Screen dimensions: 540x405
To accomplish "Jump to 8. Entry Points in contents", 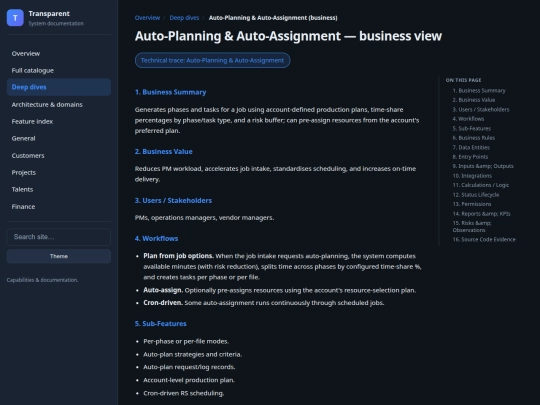I will point(470,157).
